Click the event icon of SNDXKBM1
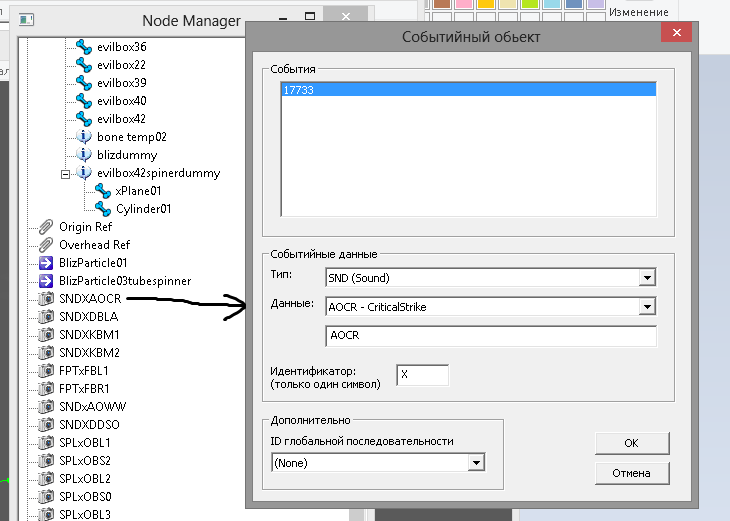The width and height of the screenshot is (730, 521). coord(46,335)
